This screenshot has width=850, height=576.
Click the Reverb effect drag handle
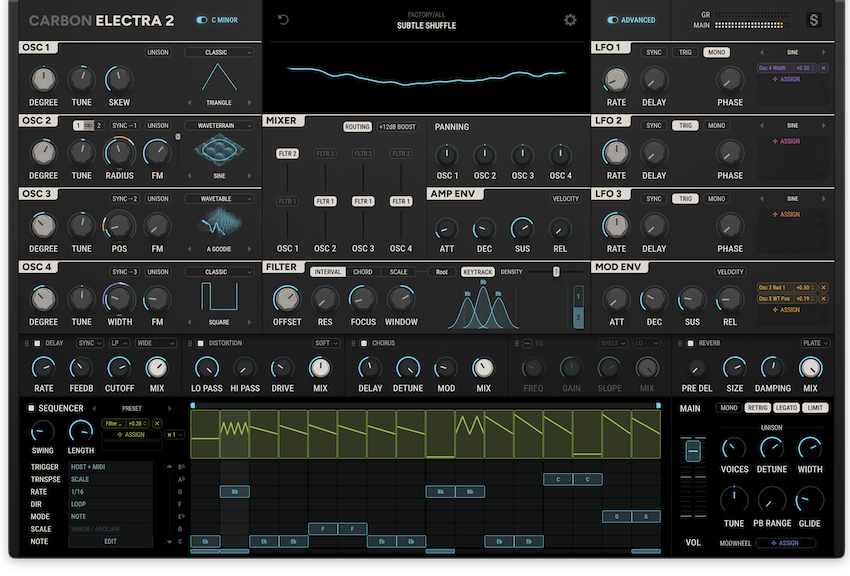point(680,344)
